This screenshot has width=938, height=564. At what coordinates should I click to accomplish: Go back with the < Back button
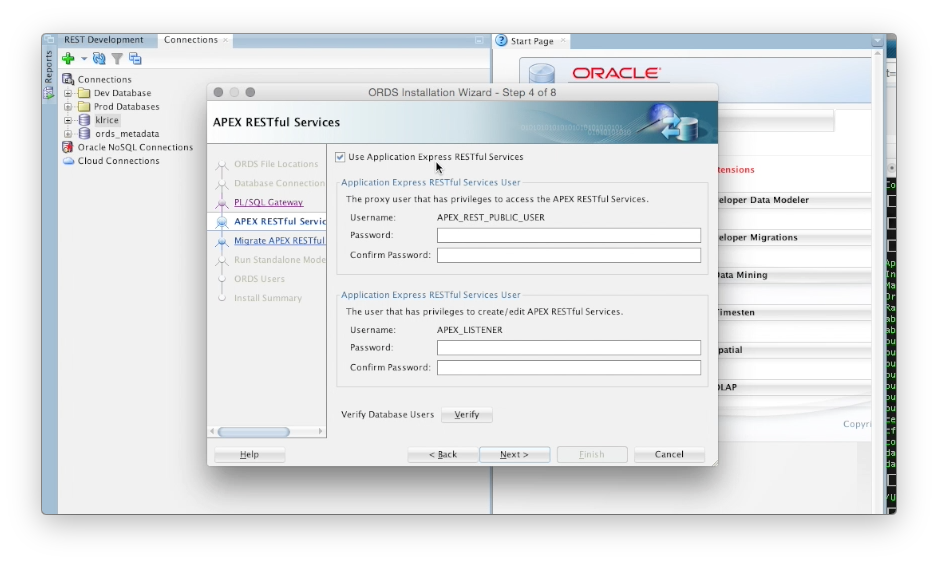point(443,455)
